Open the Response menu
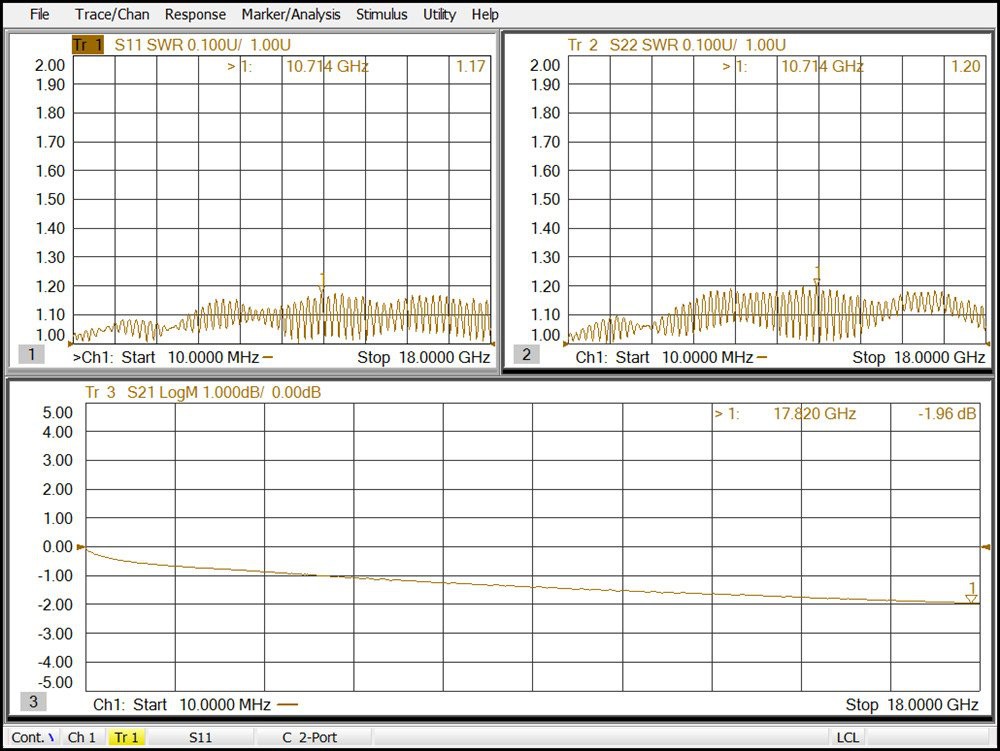 point(195,14)
